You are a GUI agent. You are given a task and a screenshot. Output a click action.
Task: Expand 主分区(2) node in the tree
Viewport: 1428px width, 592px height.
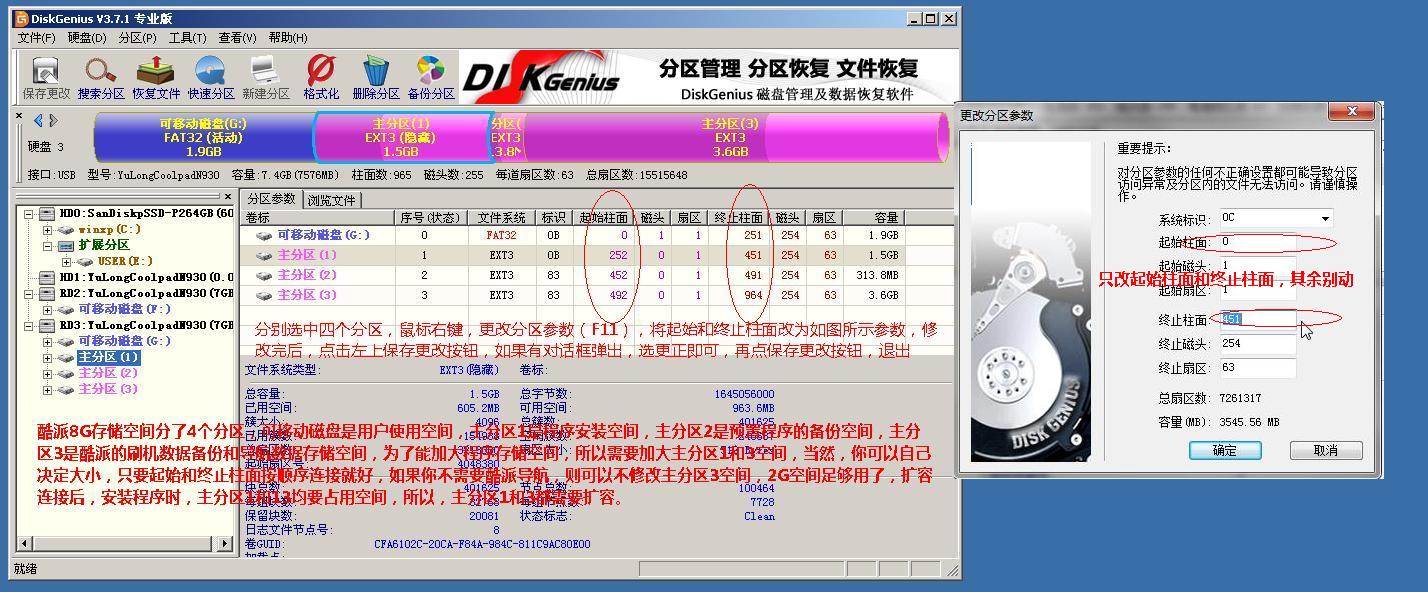point(47,373)
